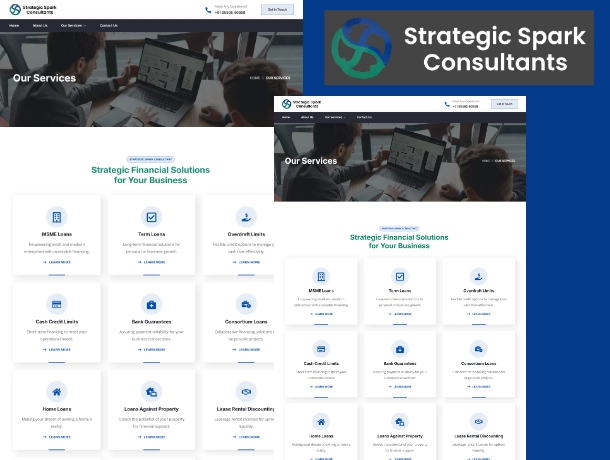Click Loans Against Property icon in left page

[151, 392]
